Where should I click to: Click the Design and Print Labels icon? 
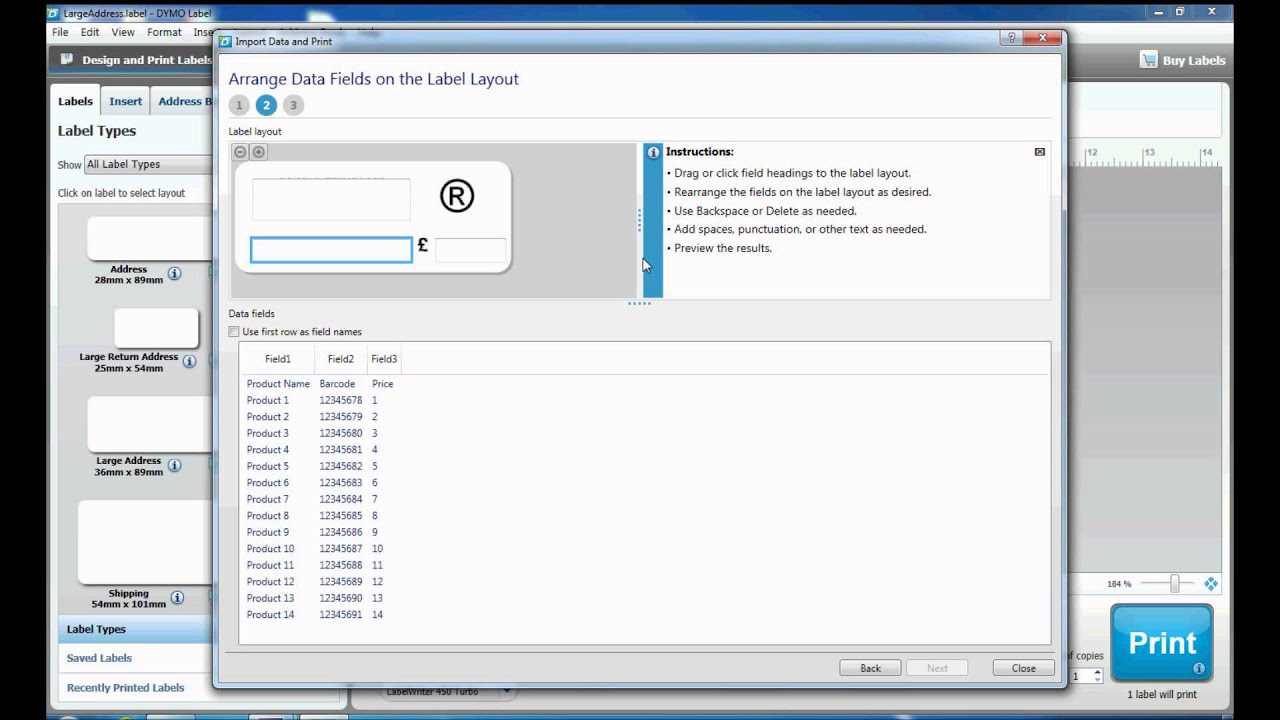point(67,59)
